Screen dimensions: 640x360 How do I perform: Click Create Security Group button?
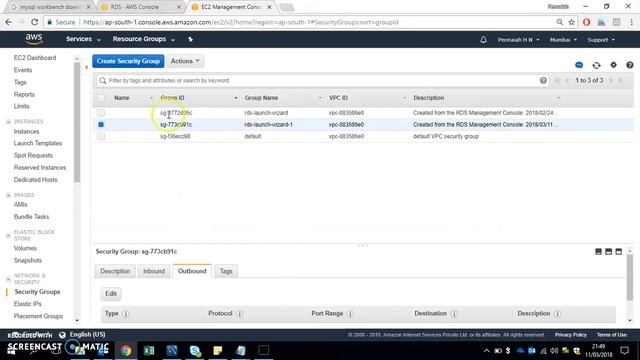click(x=128, y=61)
